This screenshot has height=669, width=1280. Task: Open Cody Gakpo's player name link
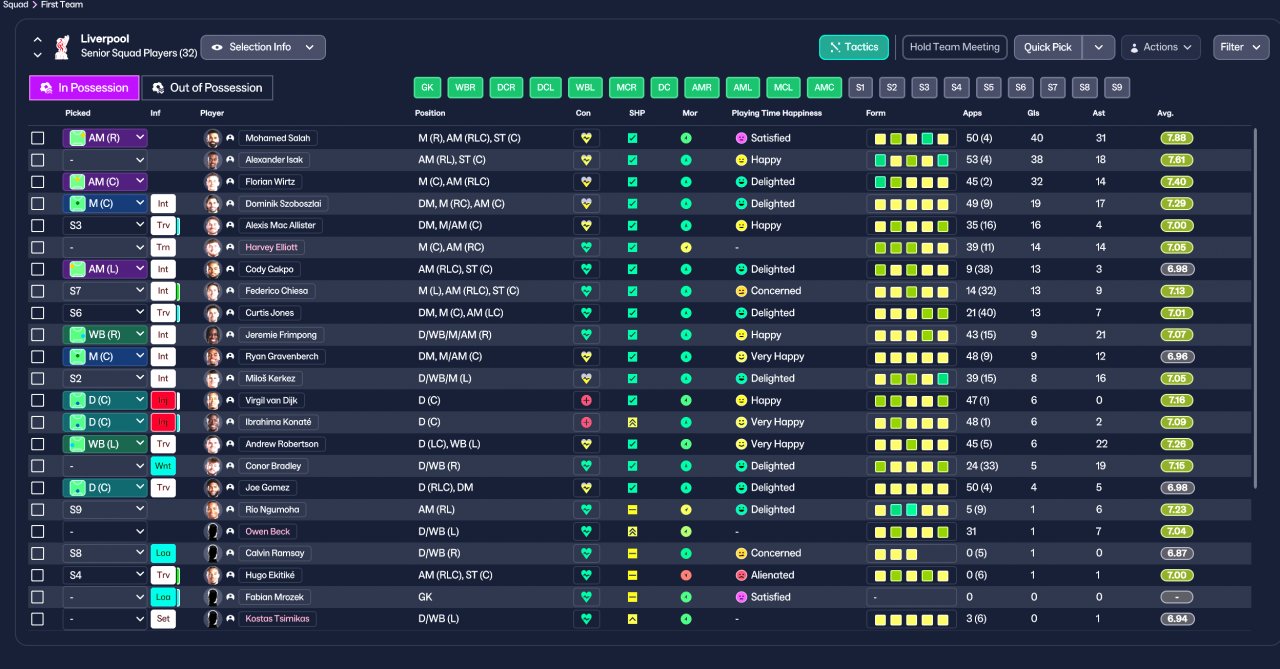click(x=270, y=269)
